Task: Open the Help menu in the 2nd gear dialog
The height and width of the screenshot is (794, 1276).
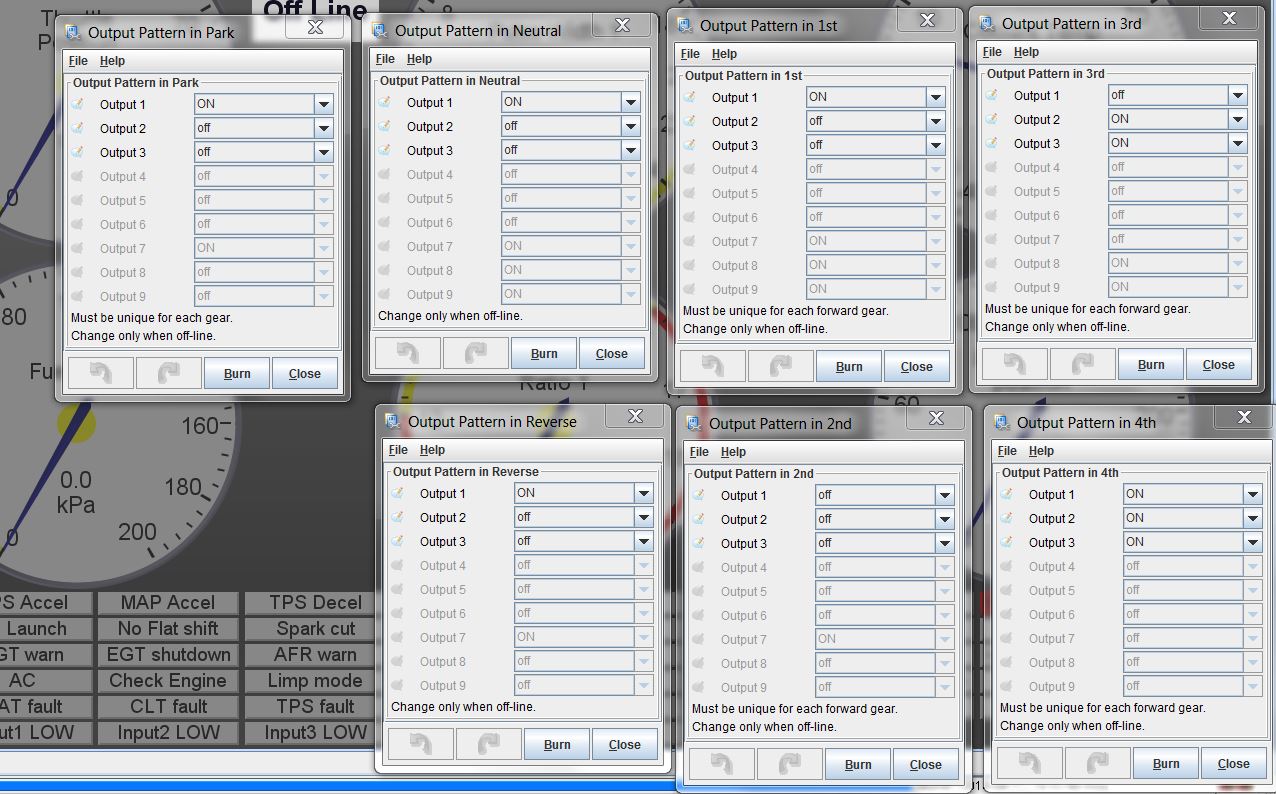Action: pos(733,452)
